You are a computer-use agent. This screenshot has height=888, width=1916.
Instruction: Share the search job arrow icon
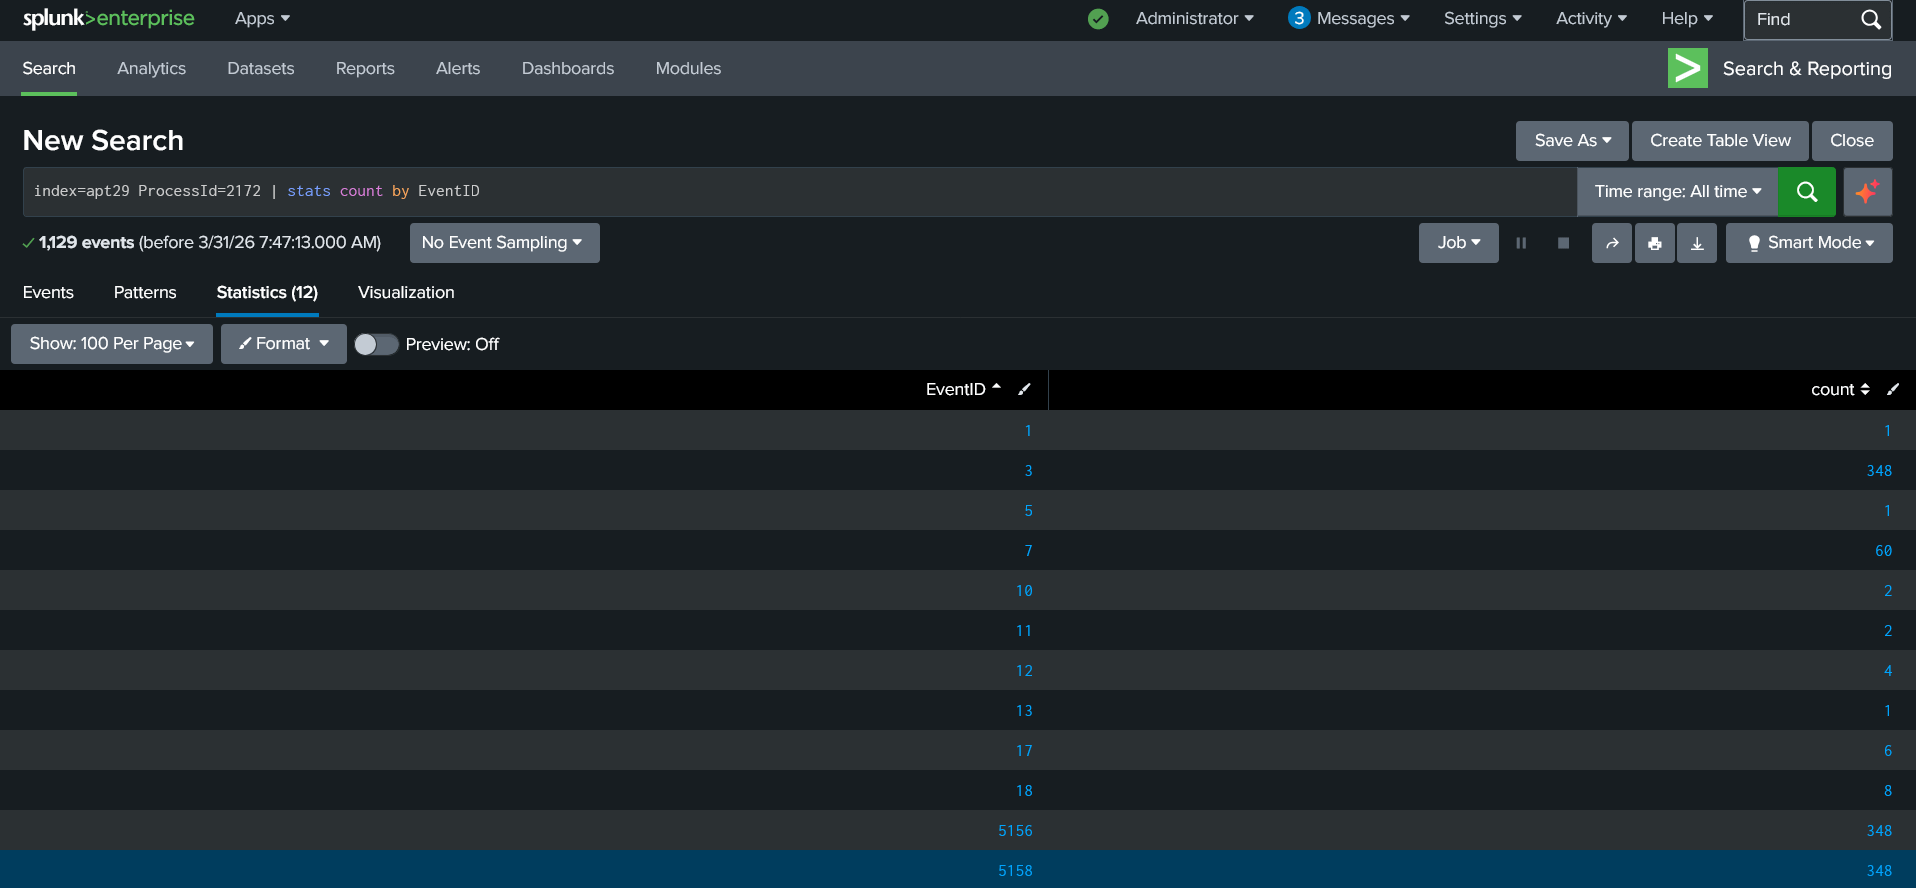1612,243
